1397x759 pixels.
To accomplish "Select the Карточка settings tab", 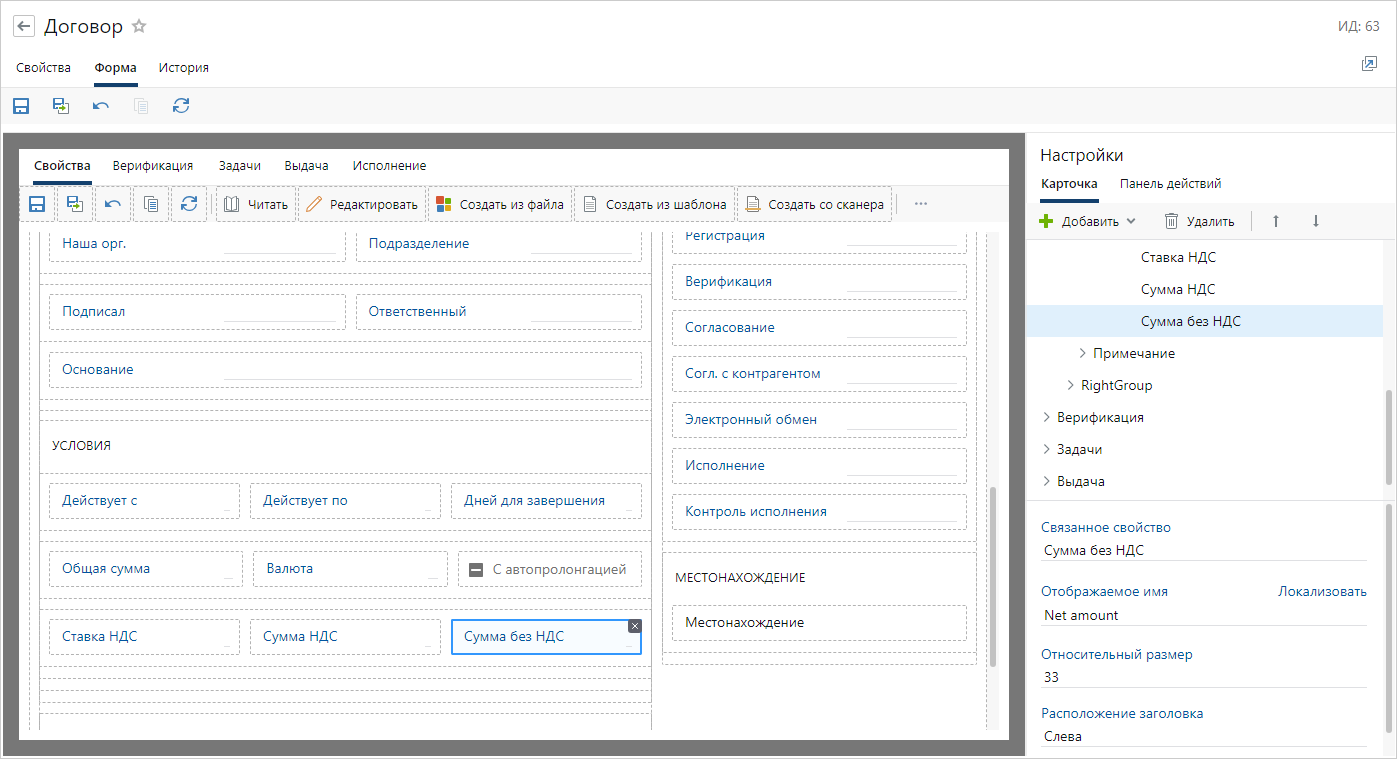I will tap(1069, 184).
